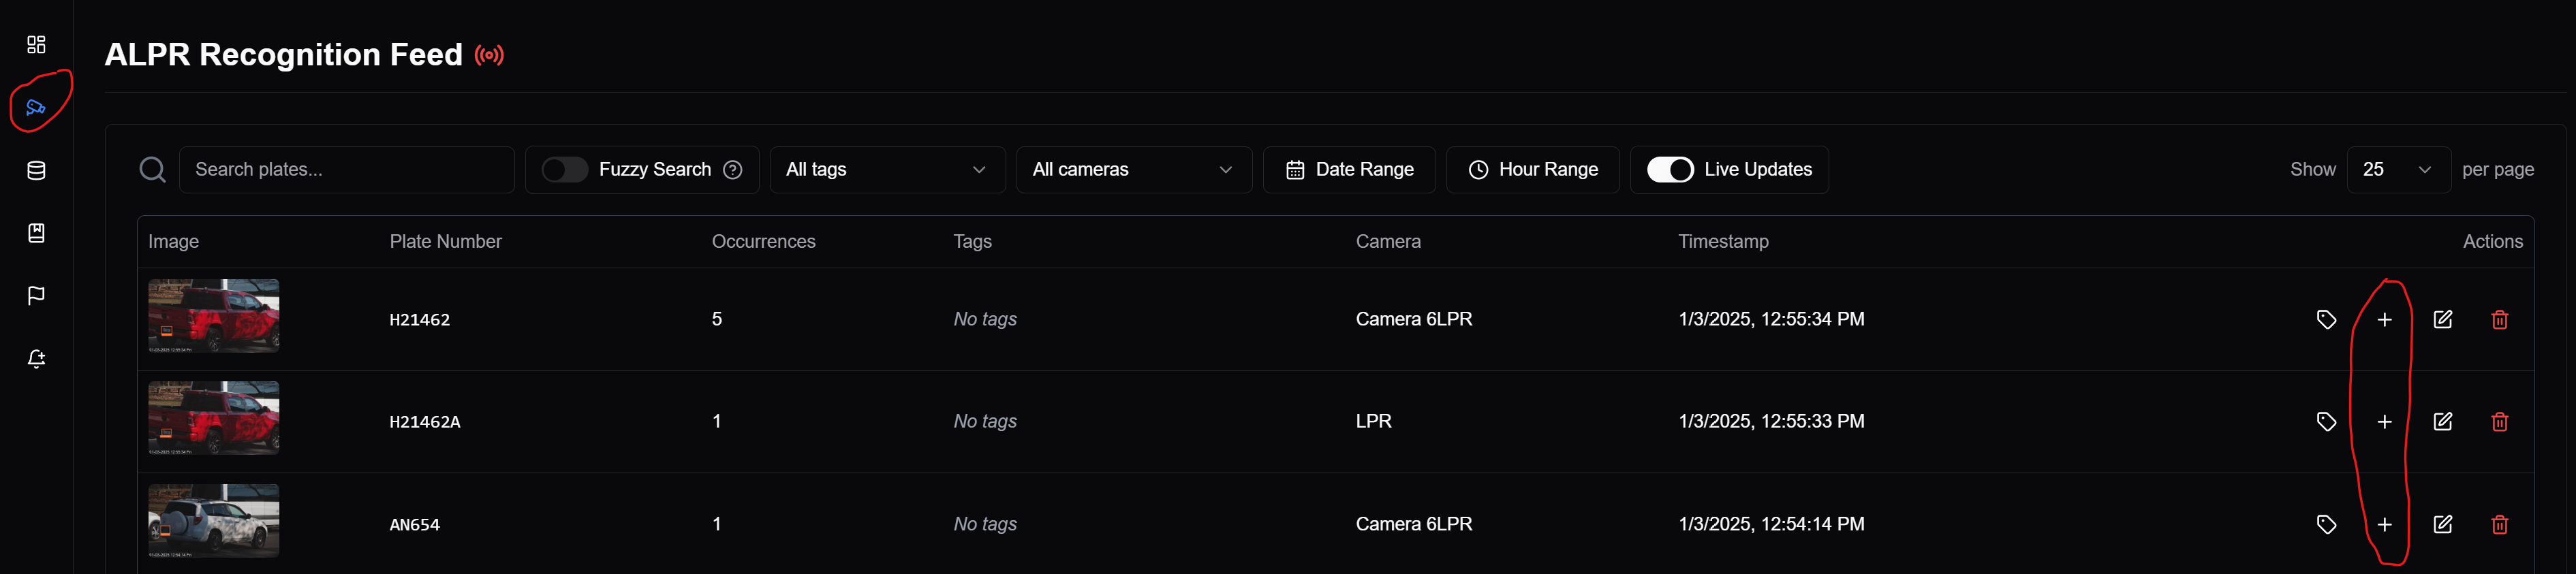
Task: Click the plus icon for plate H21462A
Action: (2384, 422)
